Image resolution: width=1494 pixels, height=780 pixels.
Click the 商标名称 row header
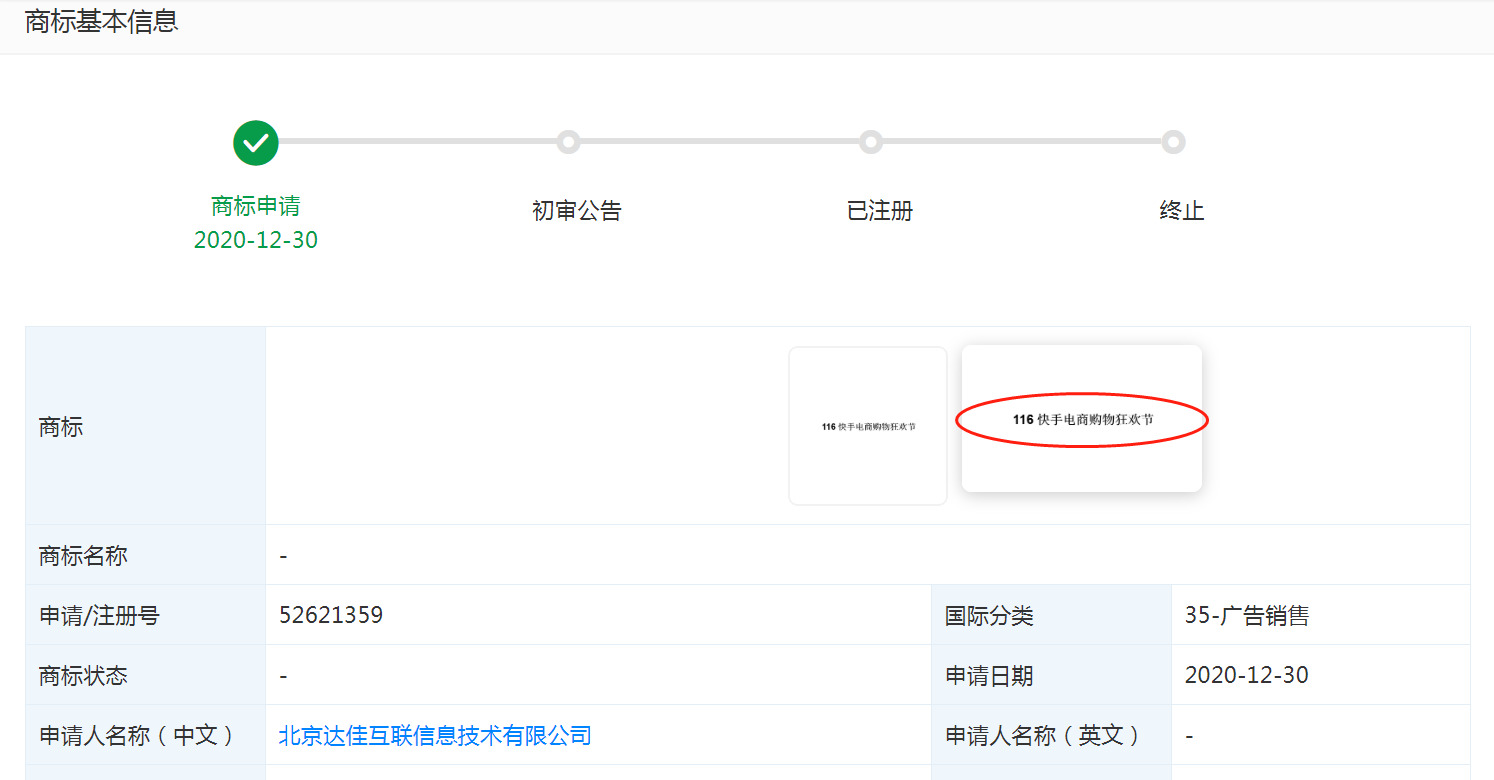(x=146, y=555)
